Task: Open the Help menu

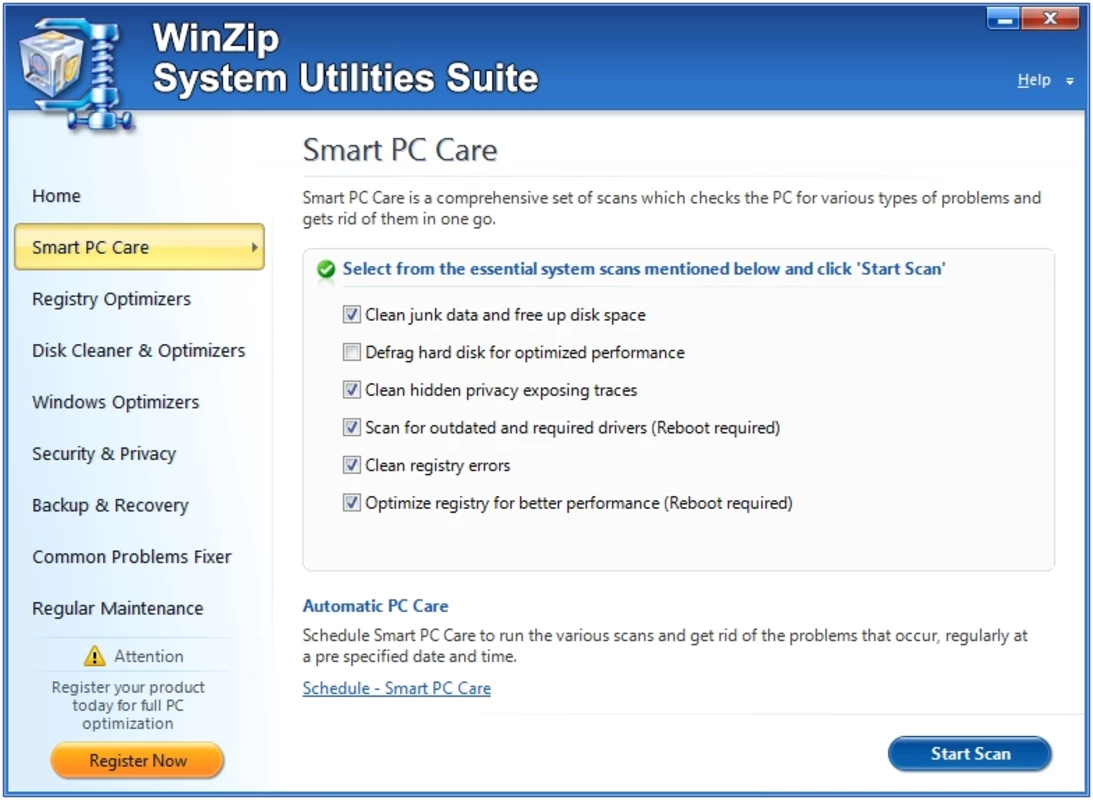Action: 1034,80
